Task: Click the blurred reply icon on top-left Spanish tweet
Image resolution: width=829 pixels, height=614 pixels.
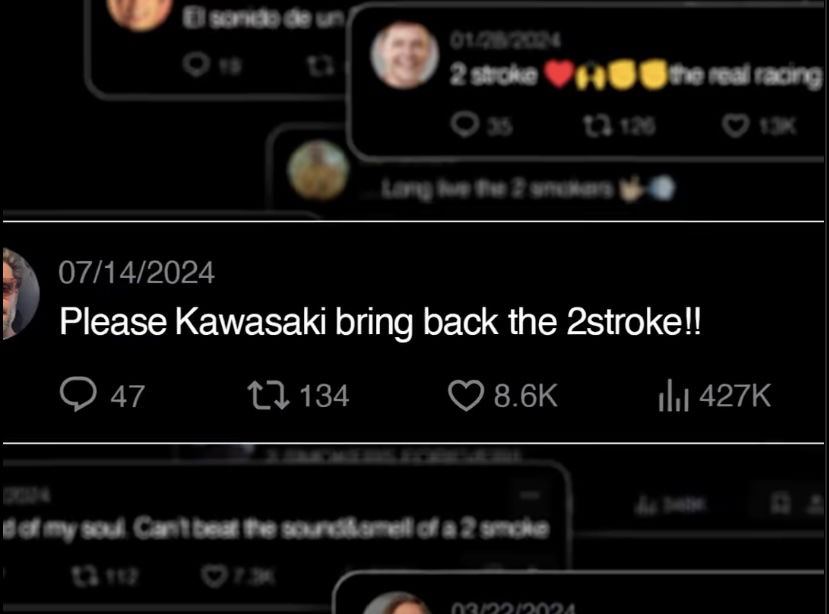Action: (196, 65)
